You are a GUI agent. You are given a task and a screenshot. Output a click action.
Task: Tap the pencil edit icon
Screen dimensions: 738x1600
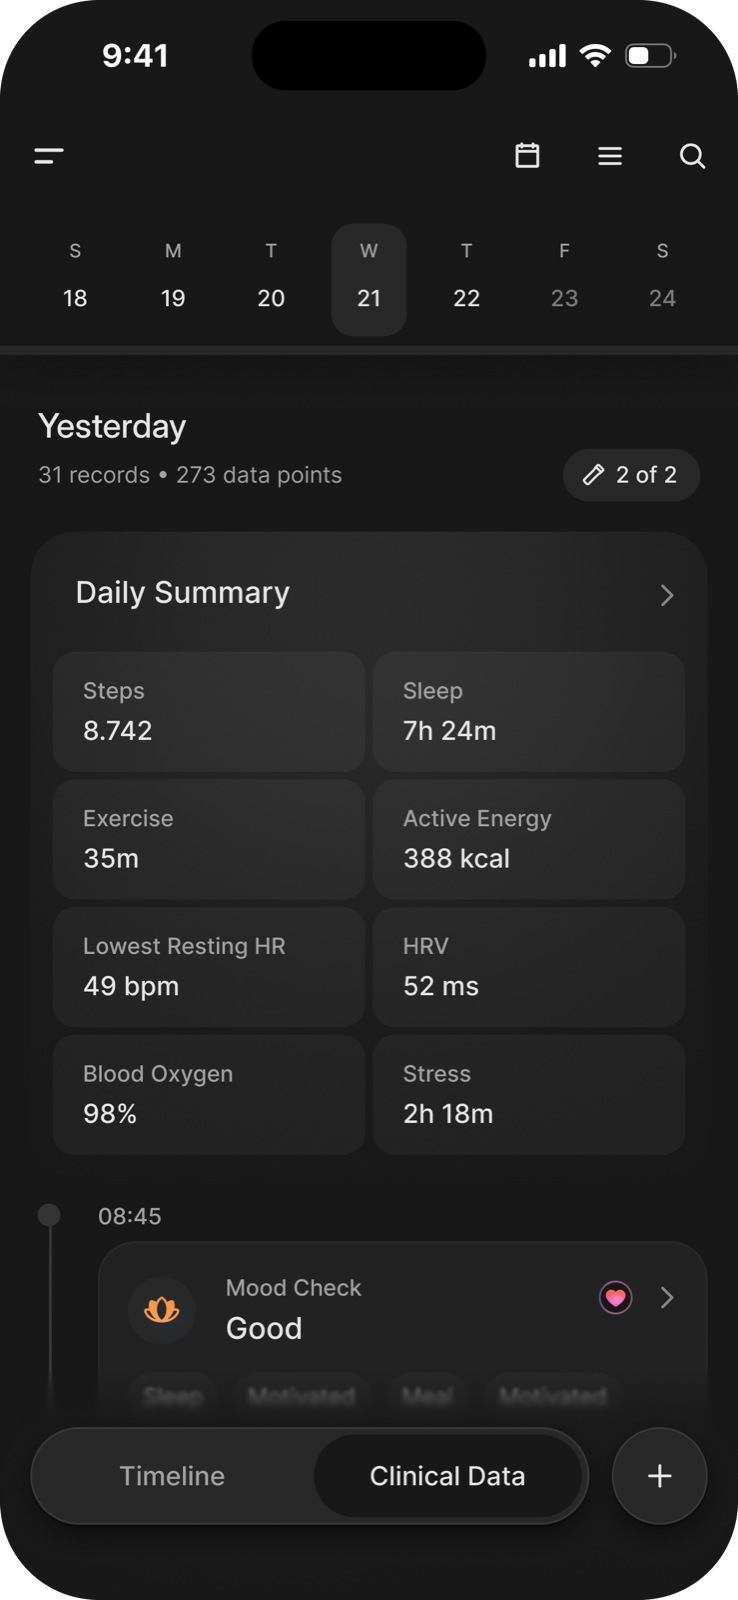tap(594, 475)
